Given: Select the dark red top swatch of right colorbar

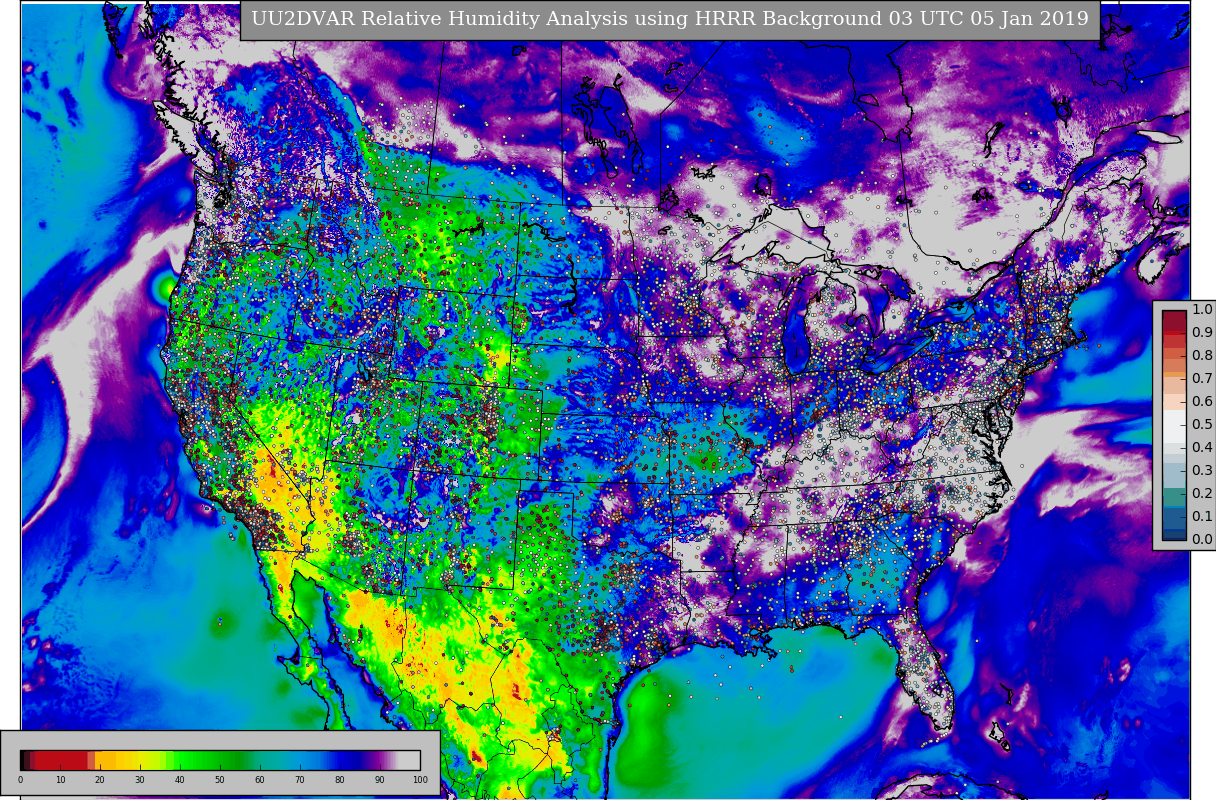Looking at the screenshot, I should click(1174, 321).
